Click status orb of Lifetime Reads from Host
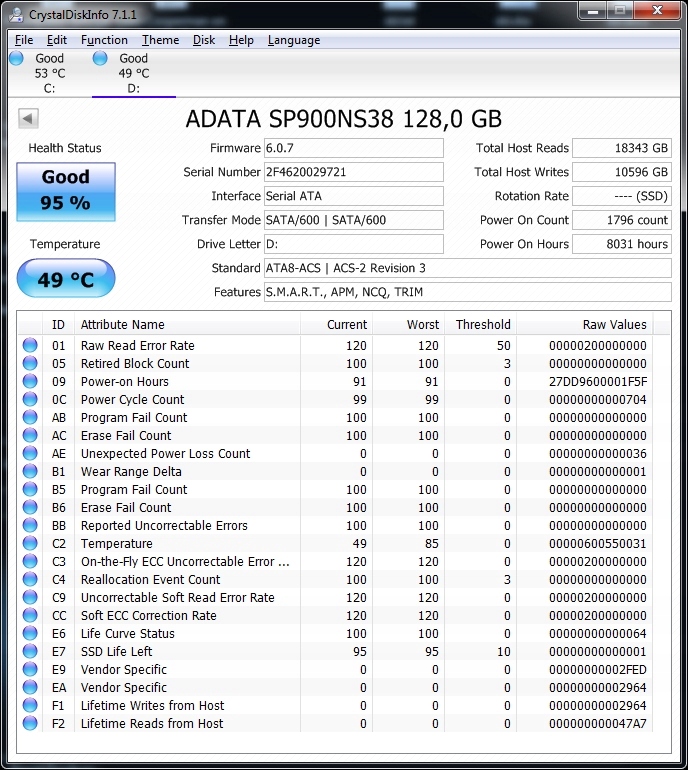 (x=30, y=723)
